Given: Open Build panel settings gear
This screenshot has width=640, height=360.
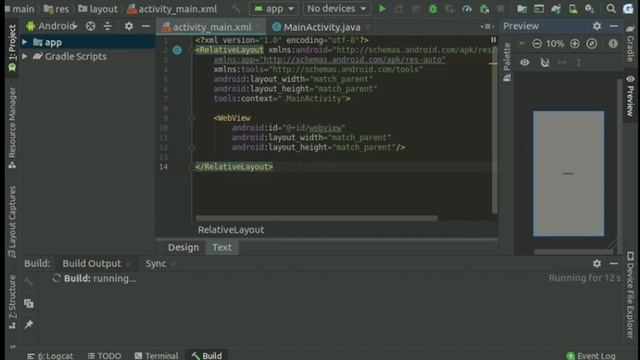Looking at the screenshot, I should tap(597, 264).
